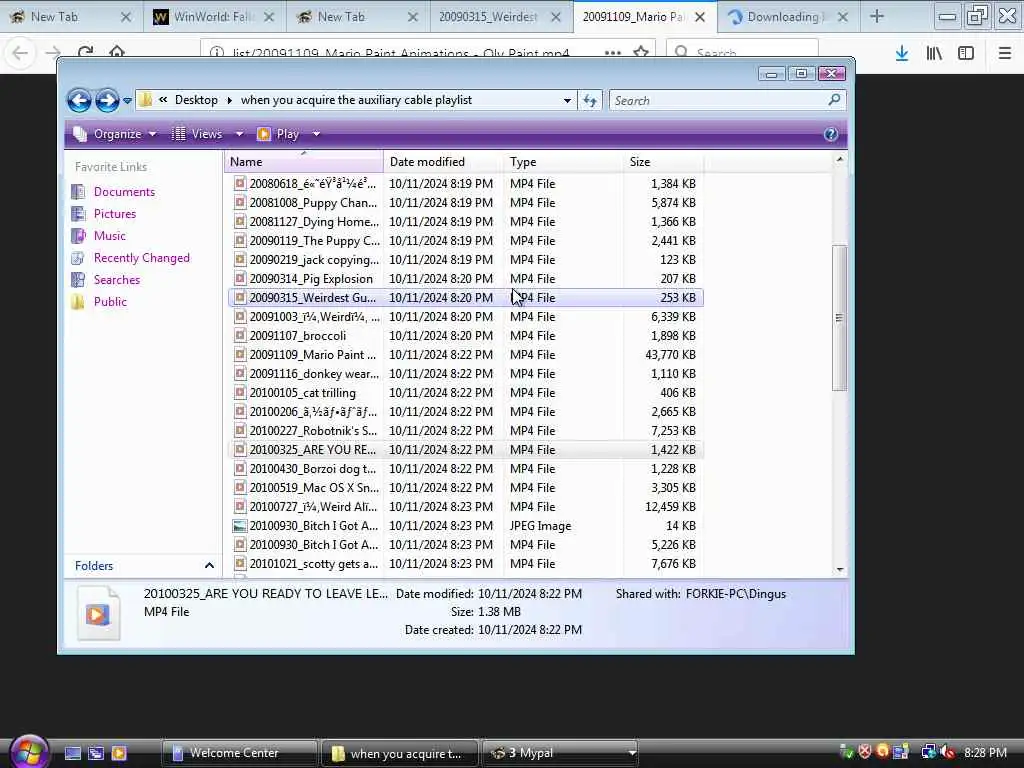Open Public favorite link
Image resolution: width=1024 pixels, height=768 pixels.
coord(110,302)
